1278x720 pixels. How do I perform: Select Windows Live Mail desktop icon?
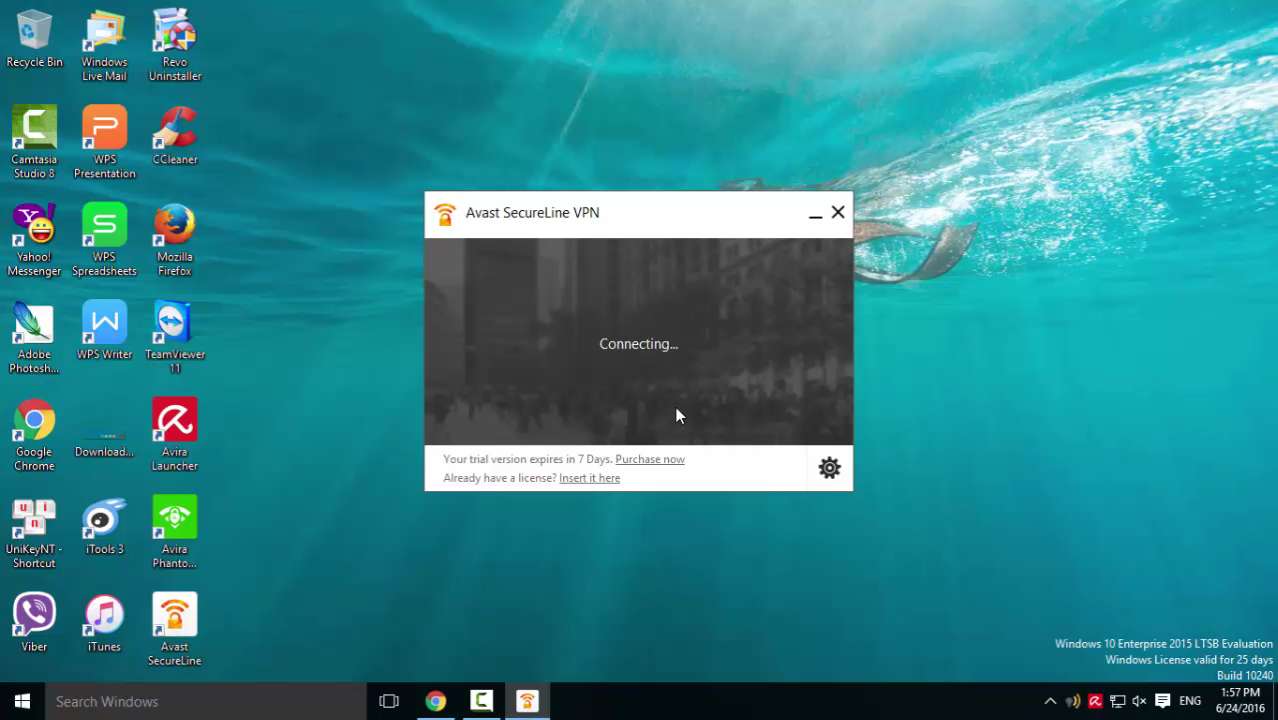click(104, 46)
